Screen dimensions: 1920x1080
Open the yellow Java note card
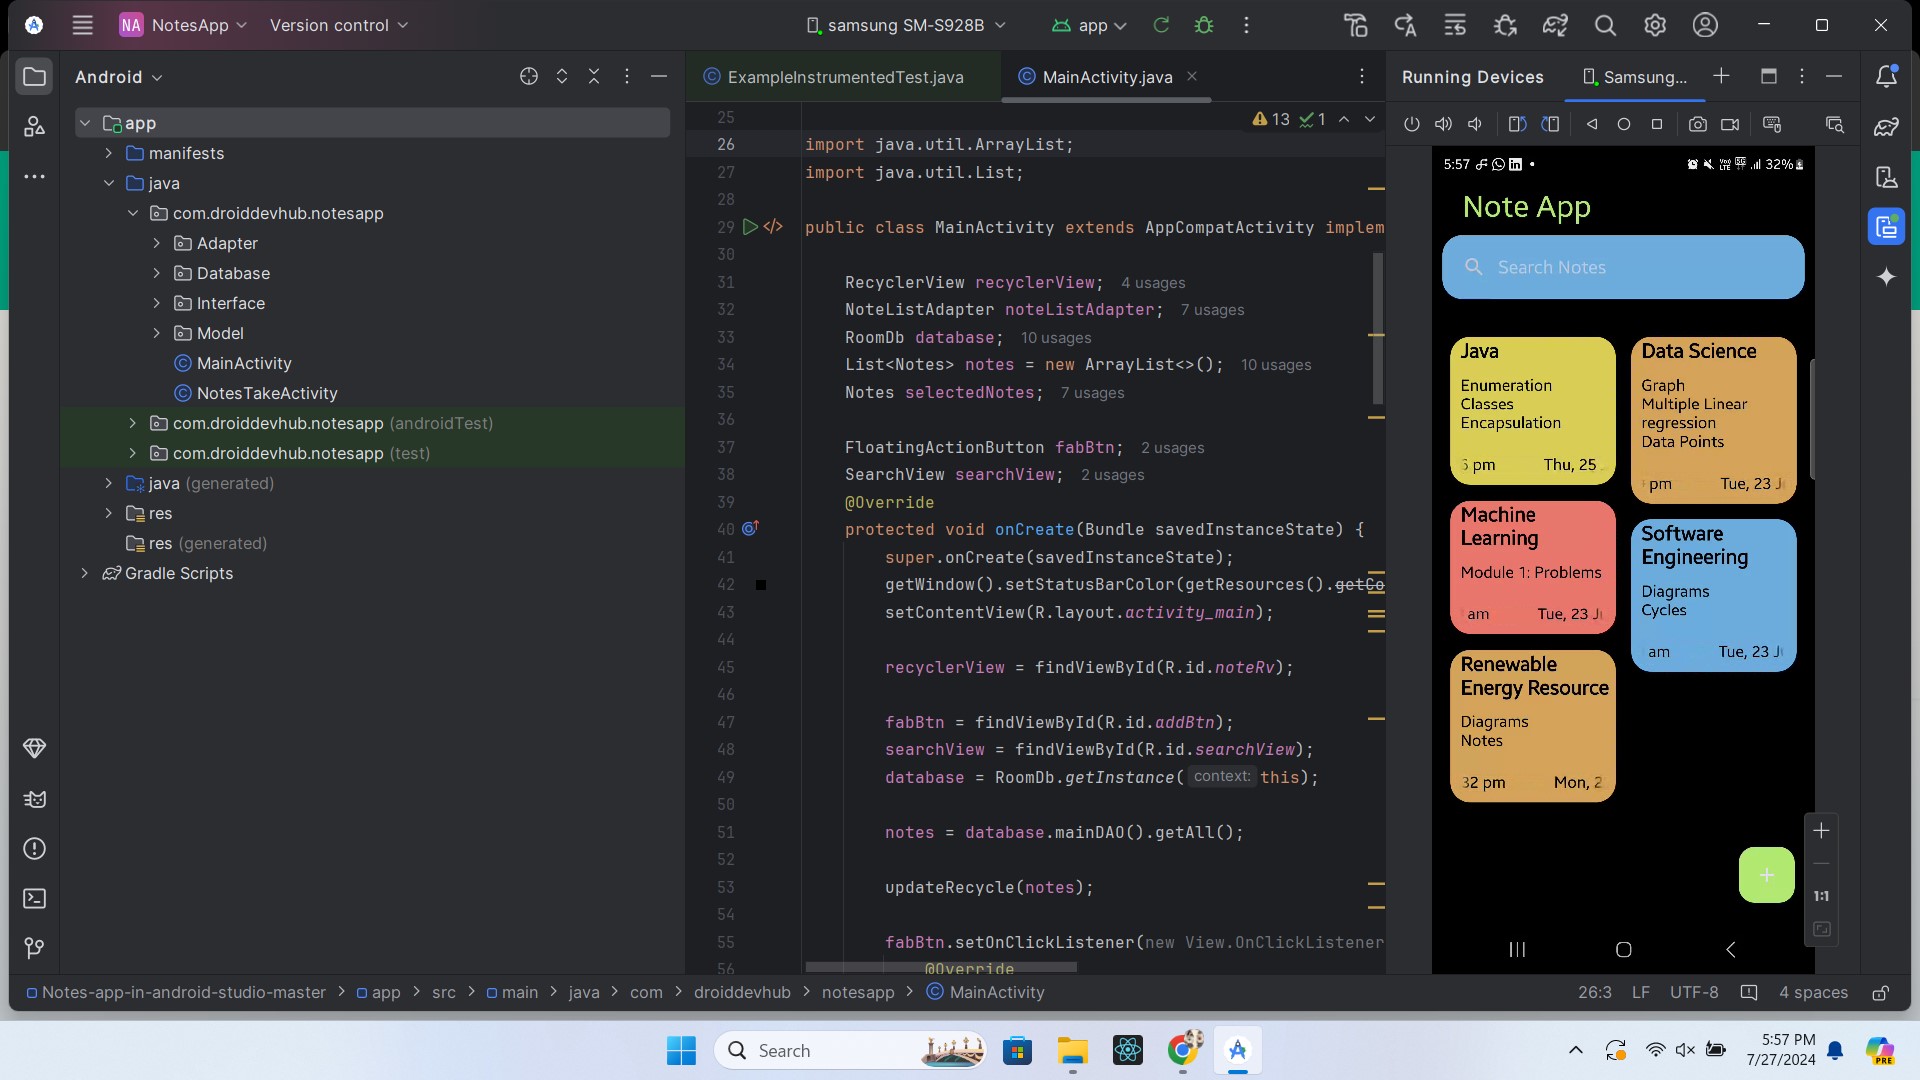(1532, 410)
